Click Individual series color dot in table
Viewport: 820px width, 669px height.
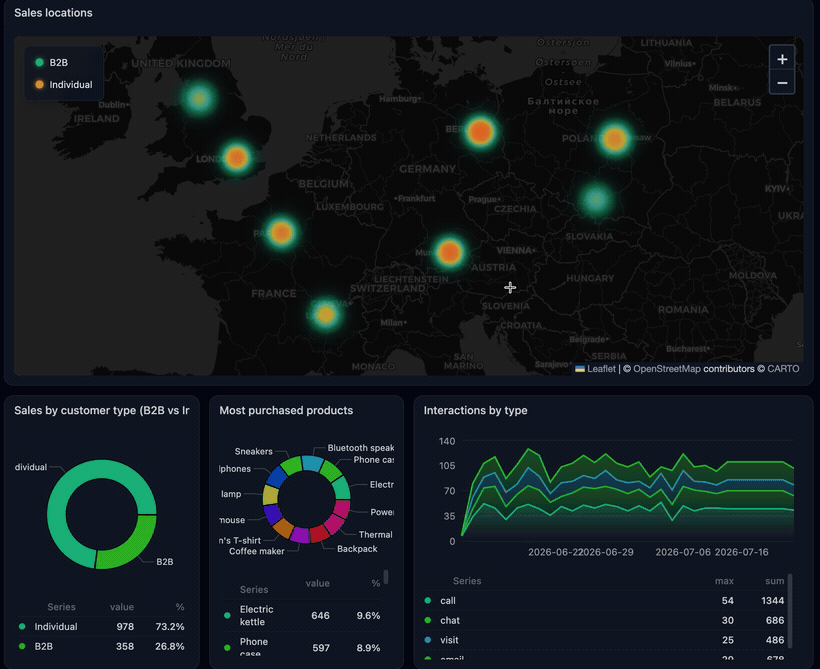pos(22,626)
